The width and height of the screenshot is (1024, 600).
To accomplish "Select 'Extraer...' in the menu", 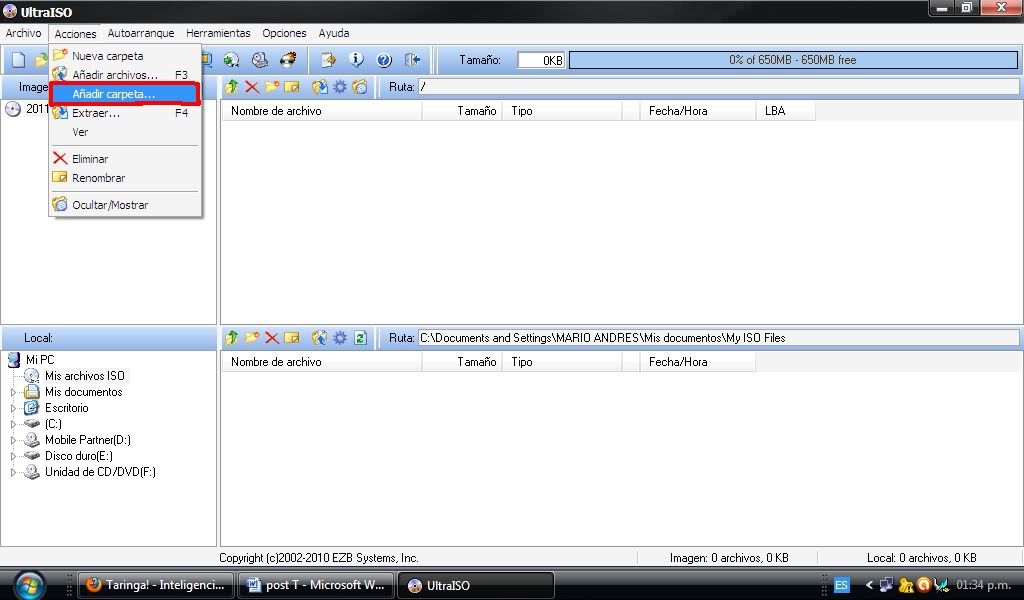I will click(x=125, y=113).
